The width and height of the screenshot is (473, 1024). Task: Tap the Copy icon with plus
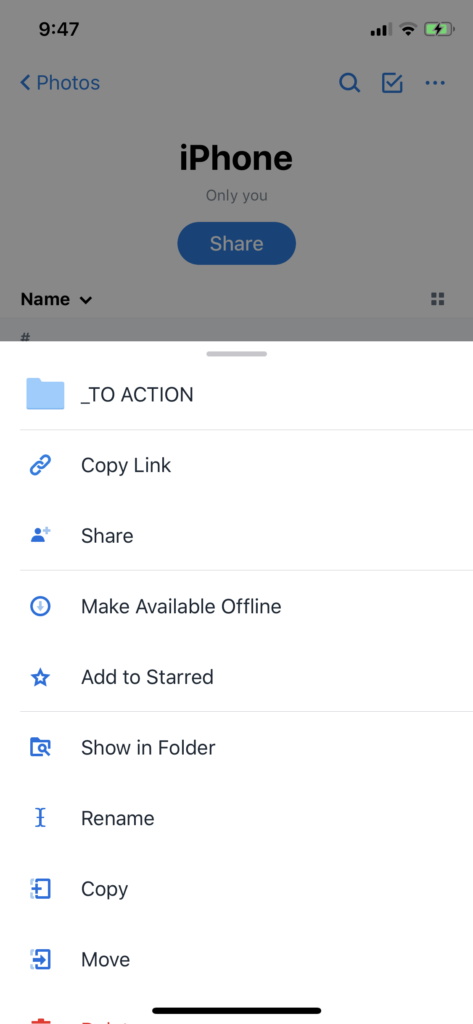pyautogui.click(x=41, y=889)
